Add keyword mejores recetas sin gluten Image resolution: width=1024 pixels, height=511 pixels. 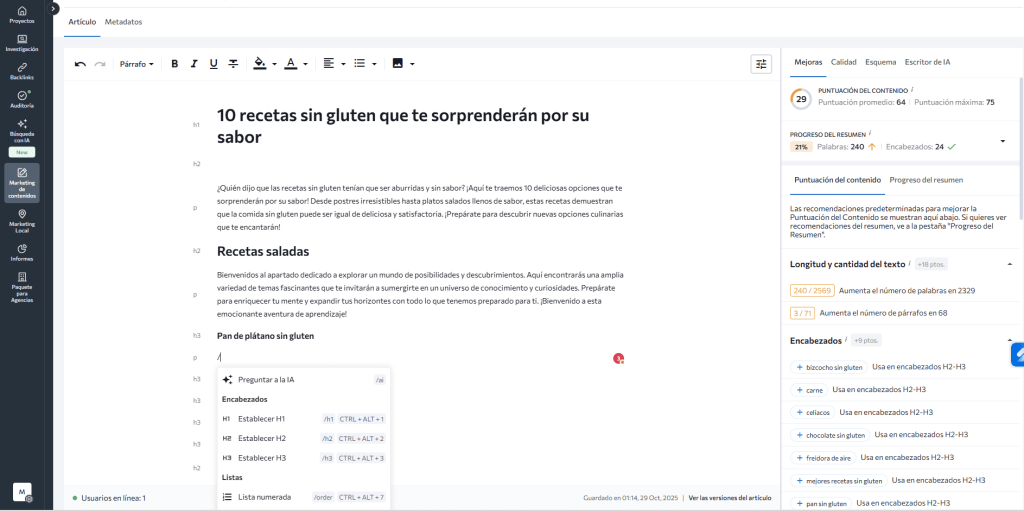click(x=839, y=481)
